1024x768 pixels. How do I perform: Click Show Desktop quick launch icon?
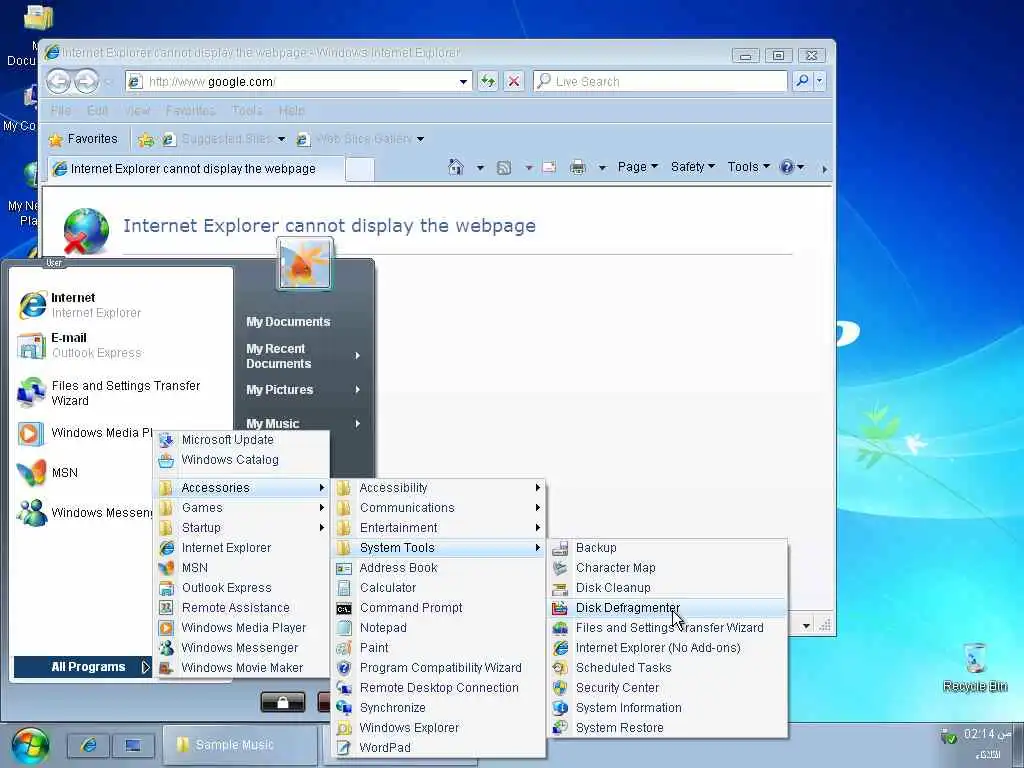[x=133, y=745]
